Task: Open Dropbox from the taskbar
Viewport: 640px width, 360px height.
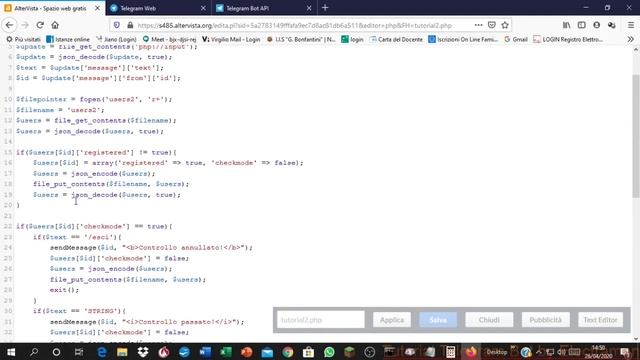Action: point(143,352)
